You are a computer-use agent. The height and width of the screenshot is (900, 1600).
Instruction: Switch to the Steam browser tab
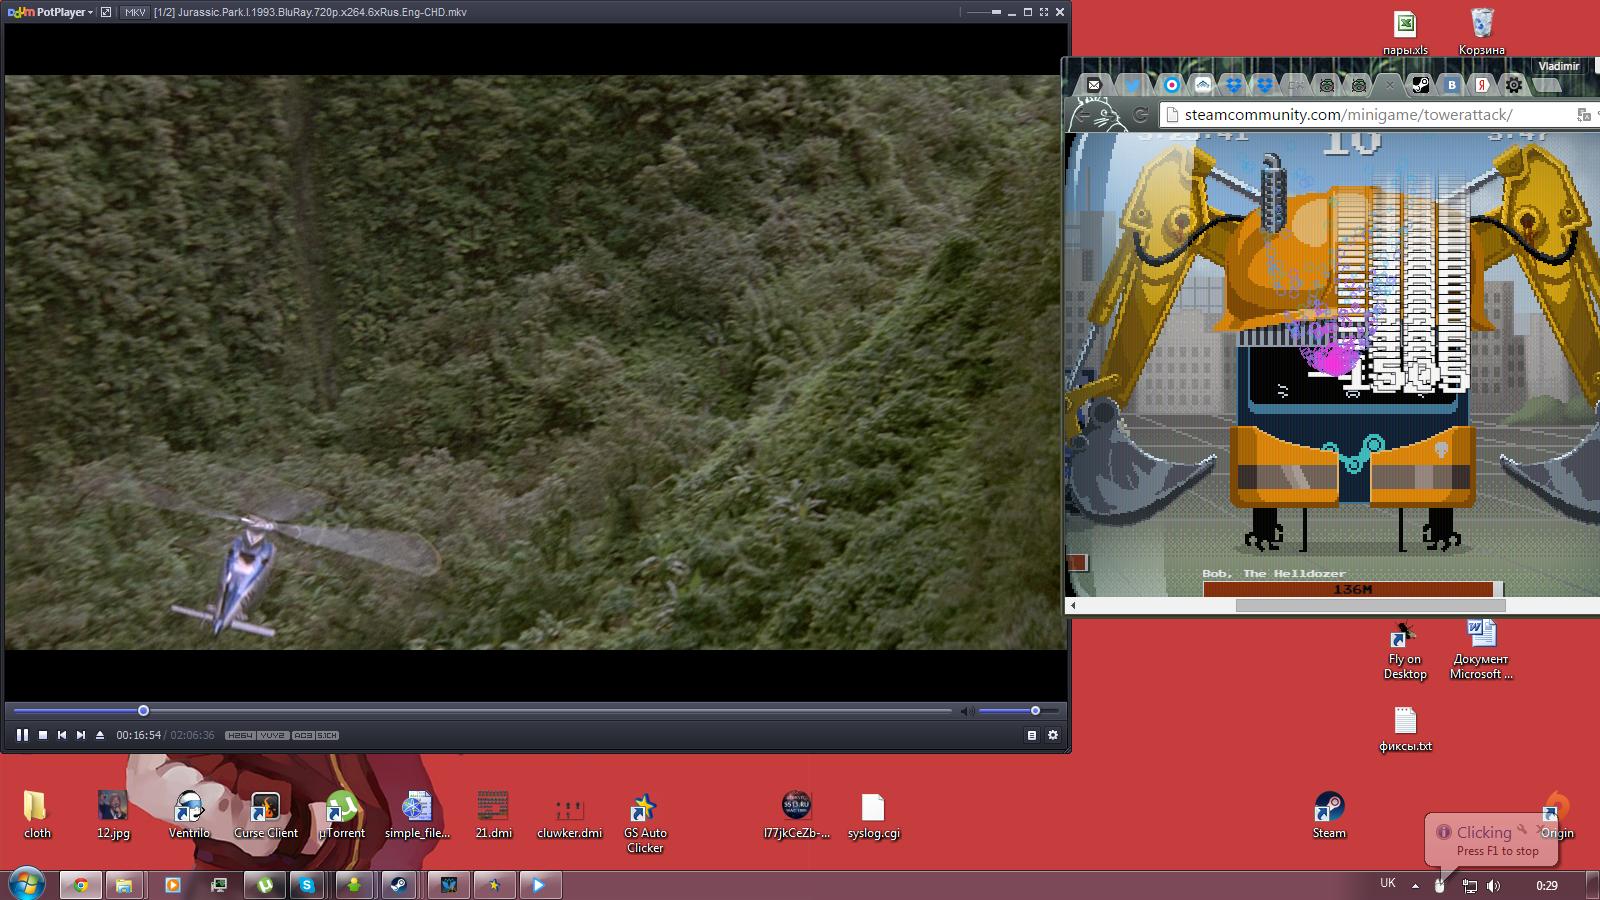1420,85
